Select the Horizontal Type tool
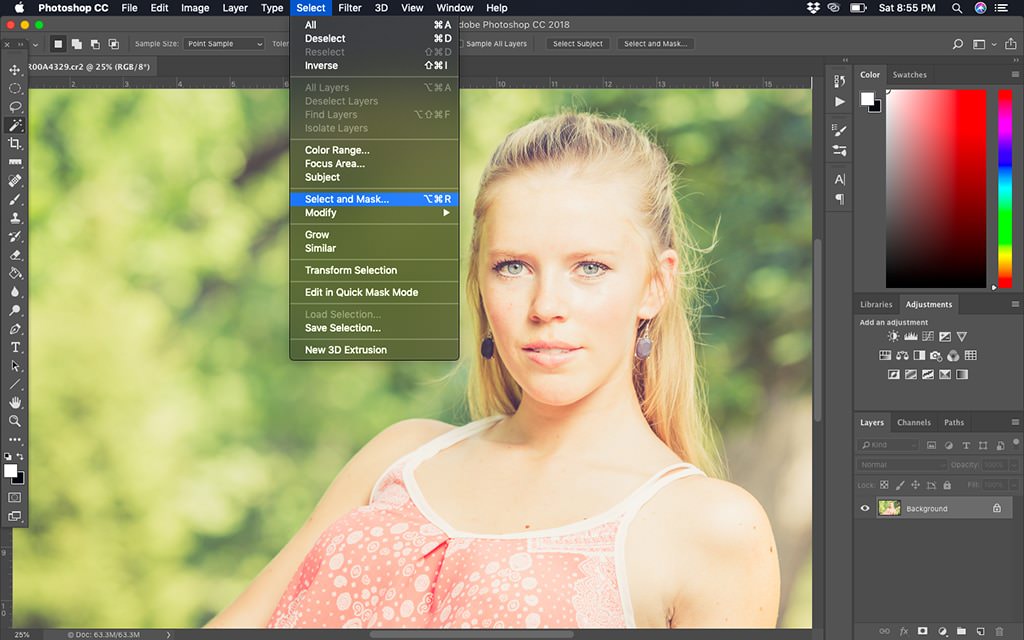1024x640 pixels. [x=15, y=347]
